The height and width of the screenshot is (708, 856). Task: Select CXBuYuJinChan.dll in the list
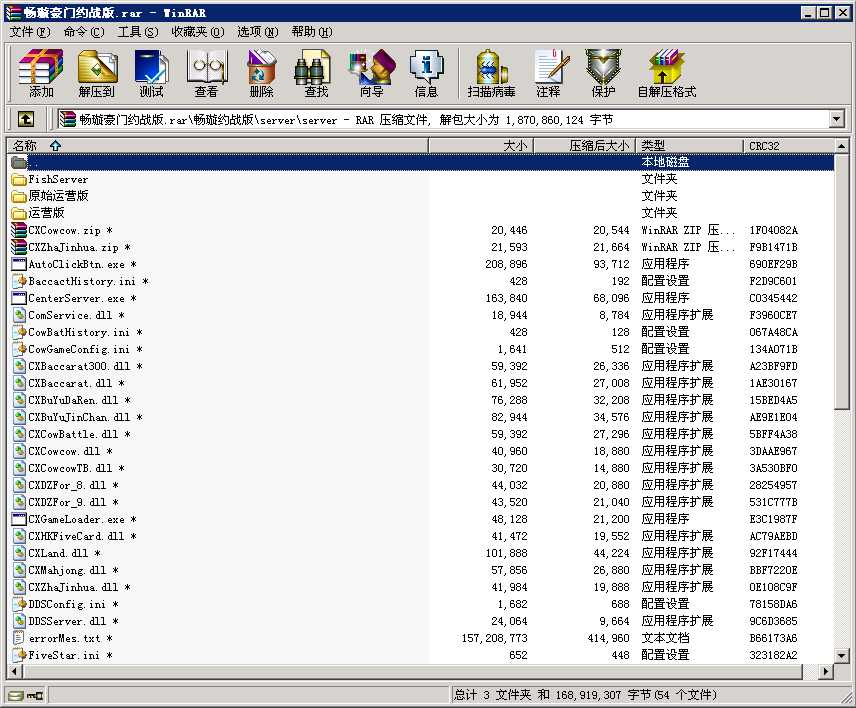420,417
